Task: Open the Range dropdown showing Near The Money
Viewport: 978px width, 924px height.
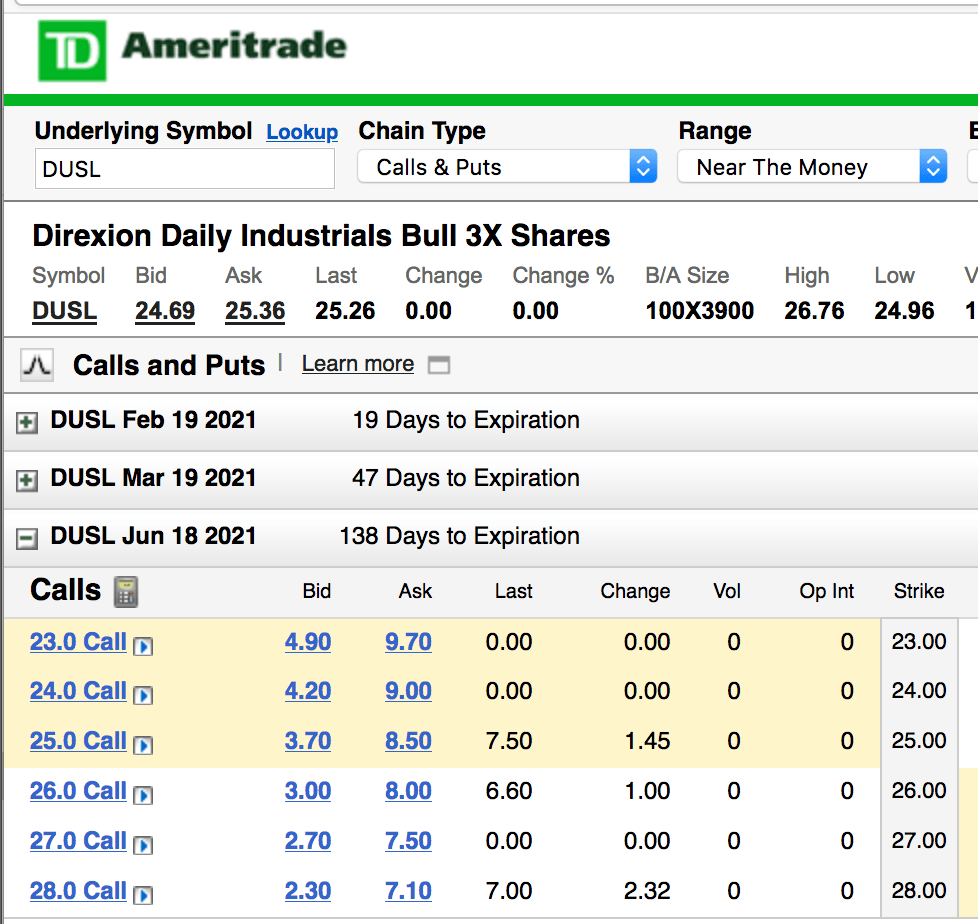Action: [812, 167]
